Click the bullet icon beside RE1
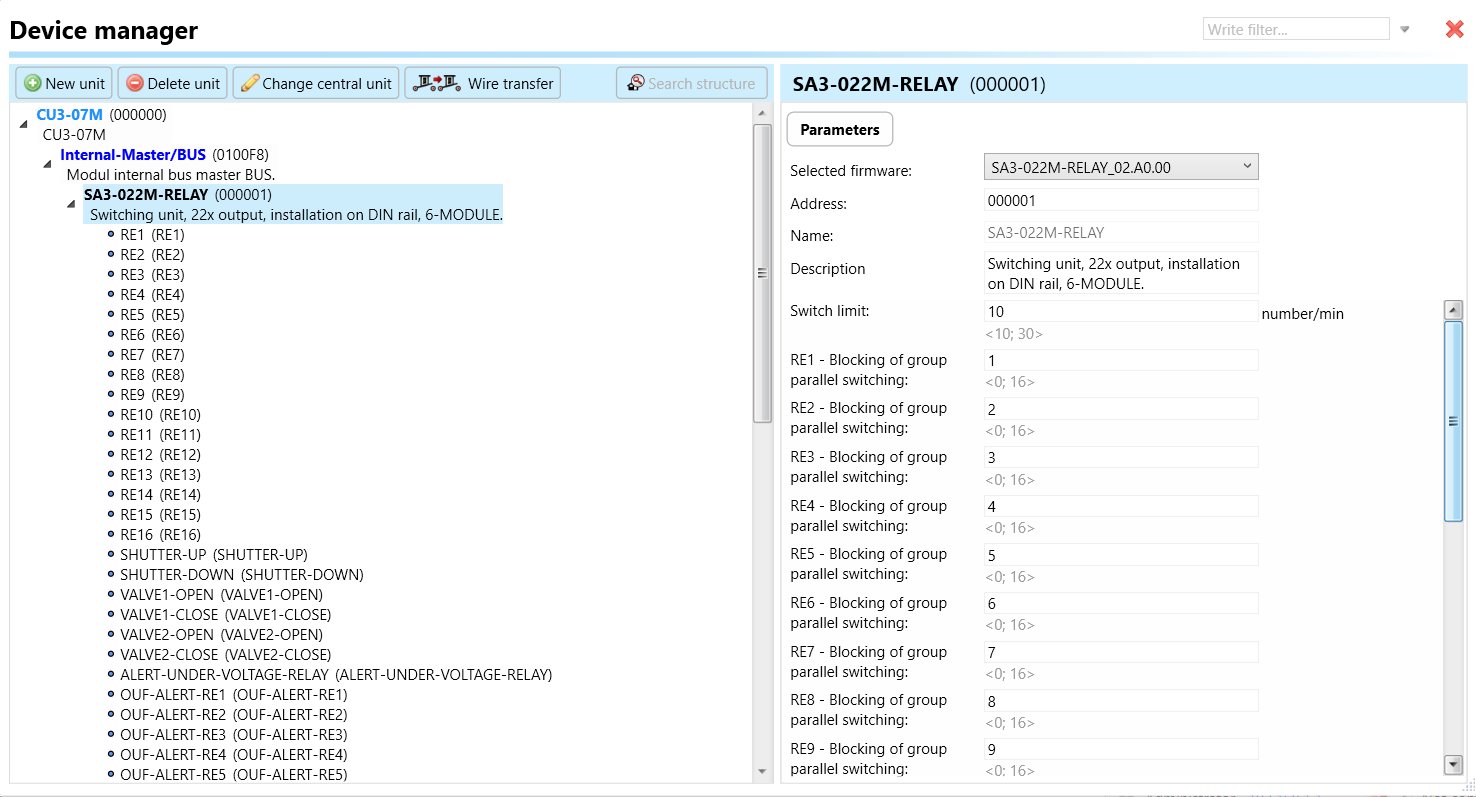 [x=111, y=234]
